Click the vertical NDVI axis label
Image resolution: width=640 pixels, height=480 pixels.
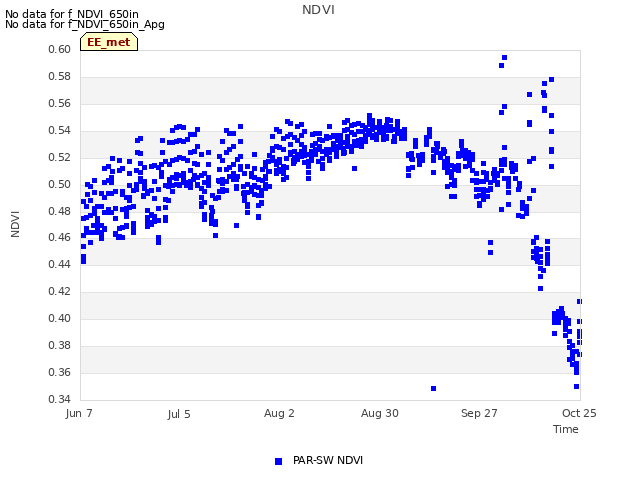[x=15, y=224]
